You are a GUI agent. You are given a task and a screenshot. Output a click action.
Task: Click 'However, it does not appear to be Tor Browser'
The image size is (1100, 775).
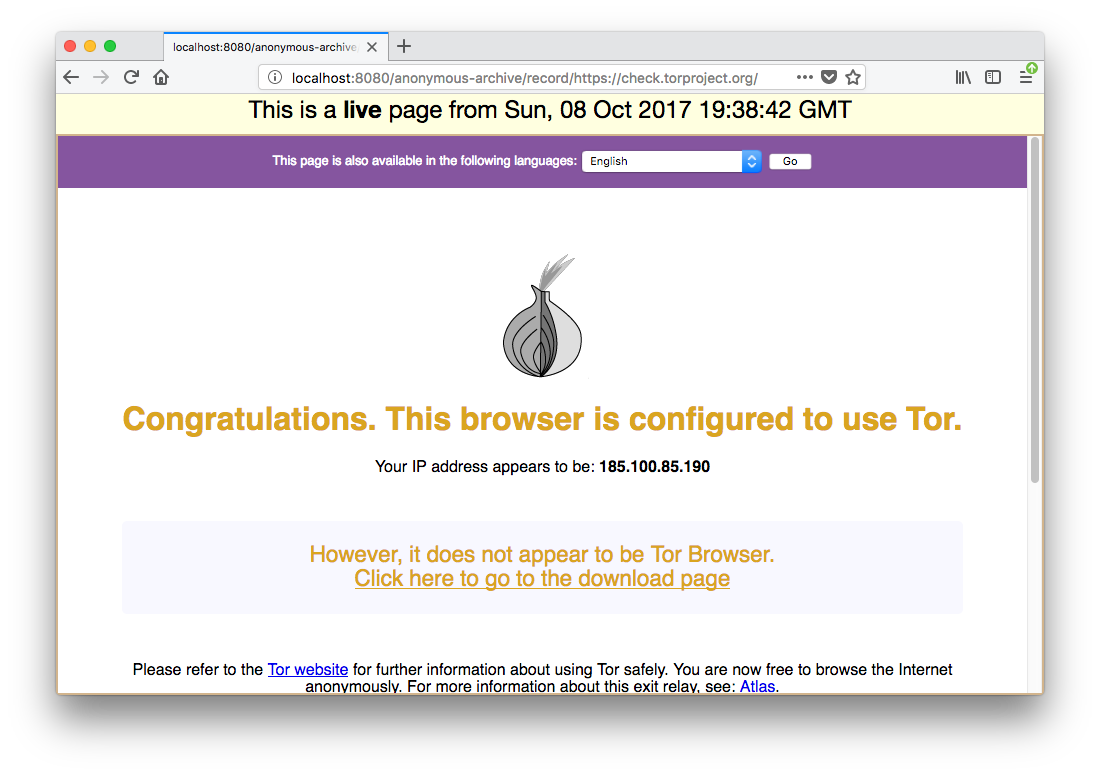click(x=542, y=554)
